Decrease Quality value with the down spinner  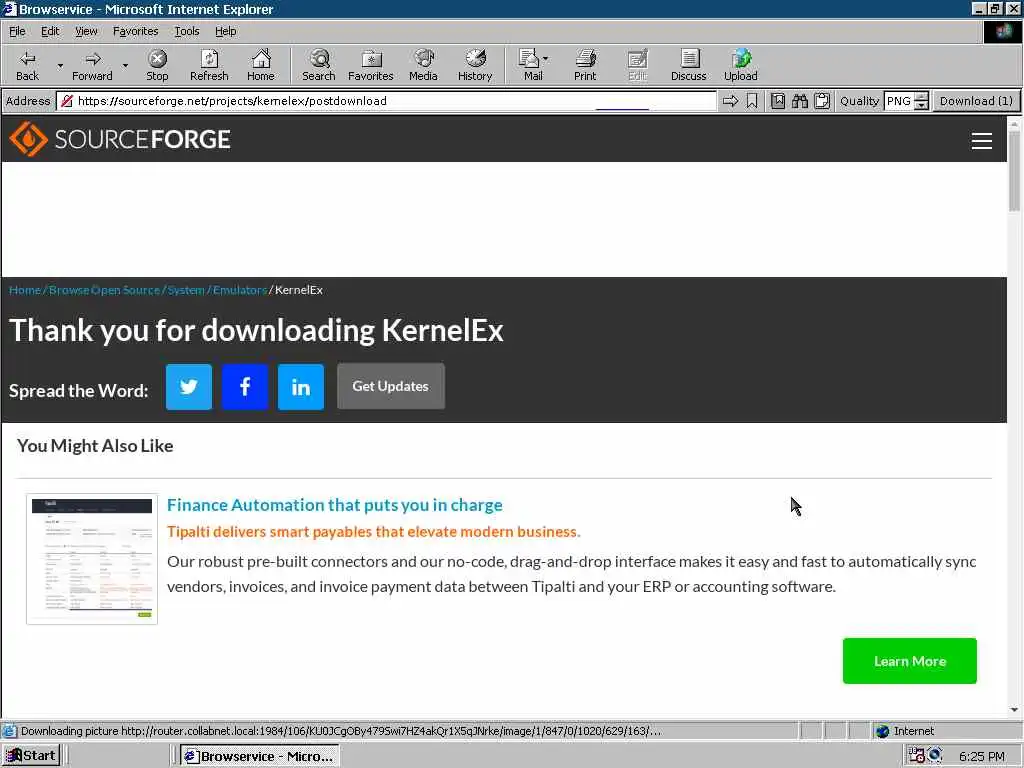[x=921, y=105]
